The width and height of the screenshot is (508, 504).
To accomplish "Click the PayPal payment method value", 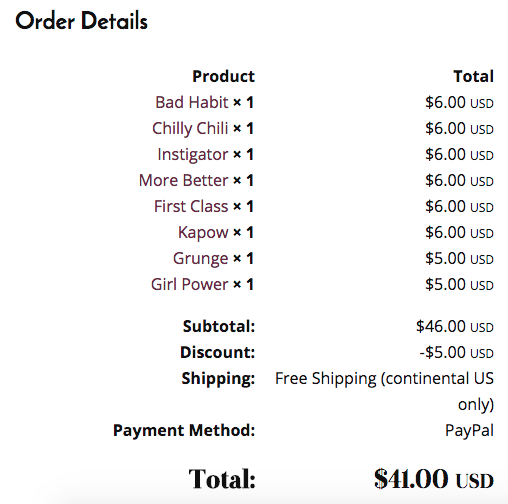I will pos(469,431).
